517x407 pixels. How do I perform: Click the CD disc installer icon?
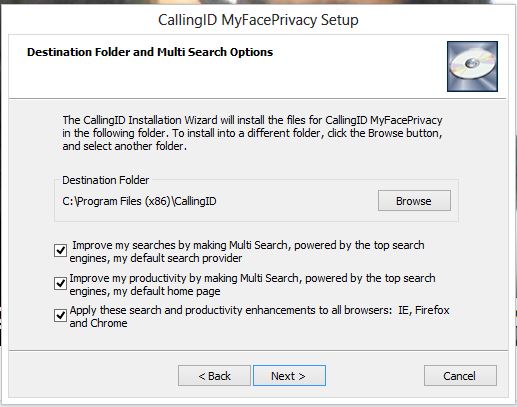click(472, 66)
